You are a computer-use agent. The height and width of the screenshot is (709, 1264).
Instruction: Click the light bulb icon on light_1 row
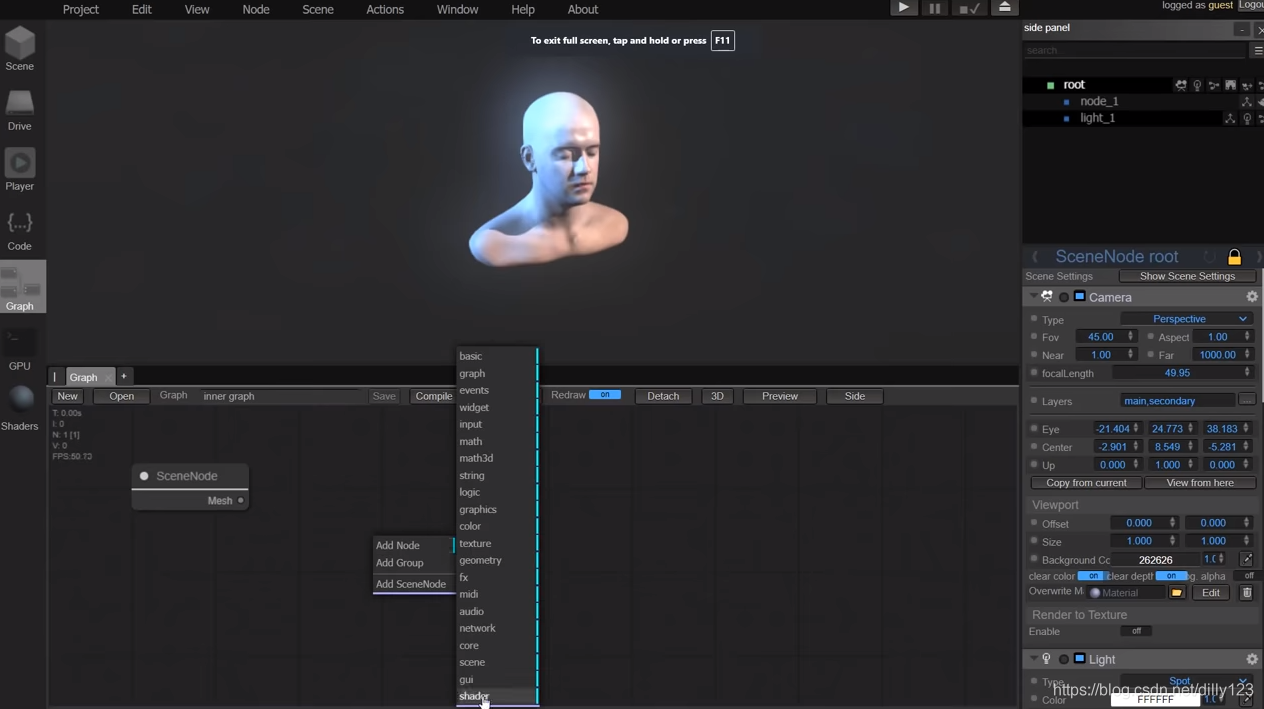pos(1247,118)
